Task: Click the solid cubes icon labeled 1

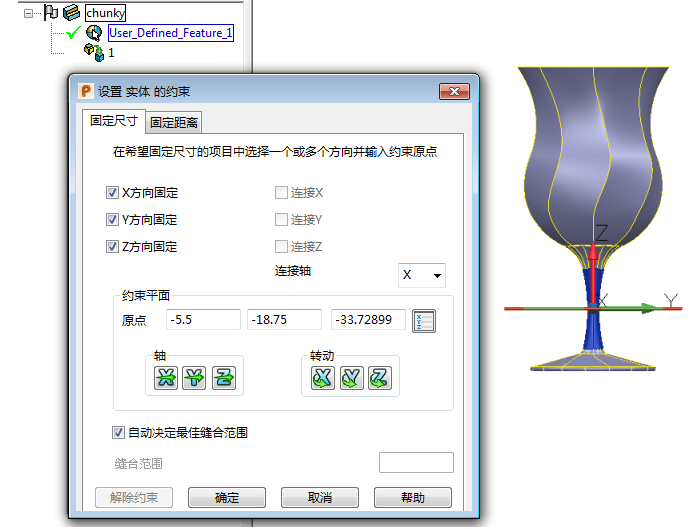Action: coord(94,53)
